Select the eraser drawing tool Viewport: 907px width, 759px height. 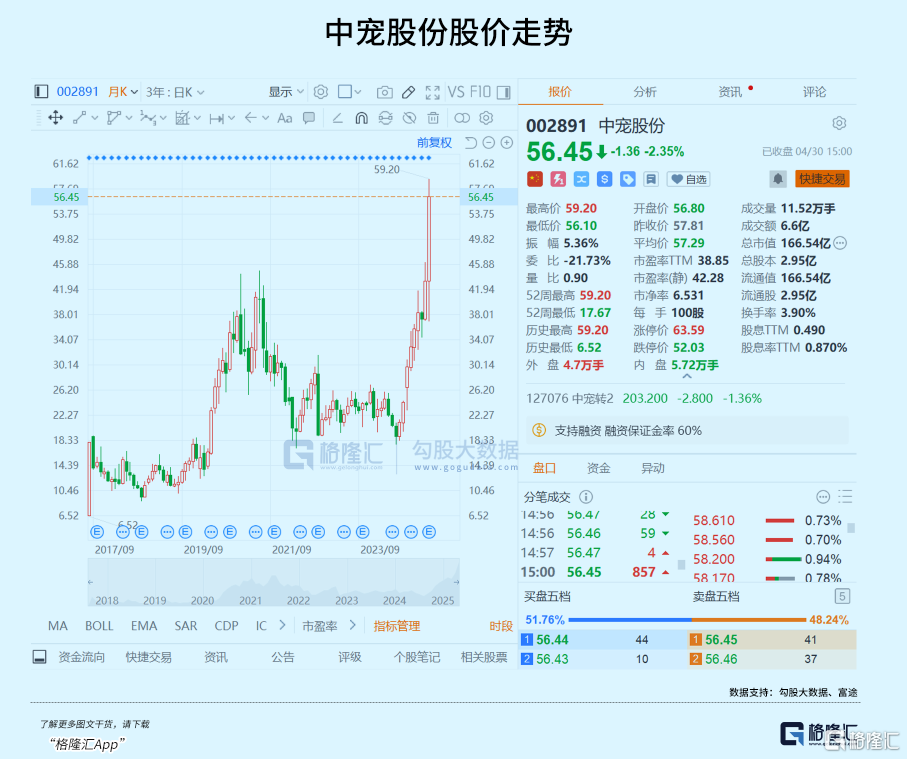338,118
